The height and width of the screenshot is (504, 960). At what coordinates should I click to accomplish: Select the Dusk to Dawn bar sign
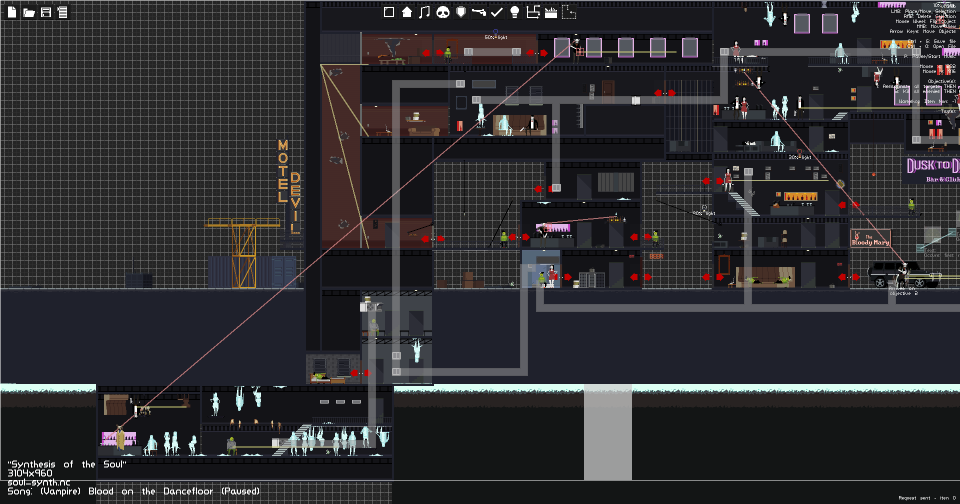pos(932,170)
